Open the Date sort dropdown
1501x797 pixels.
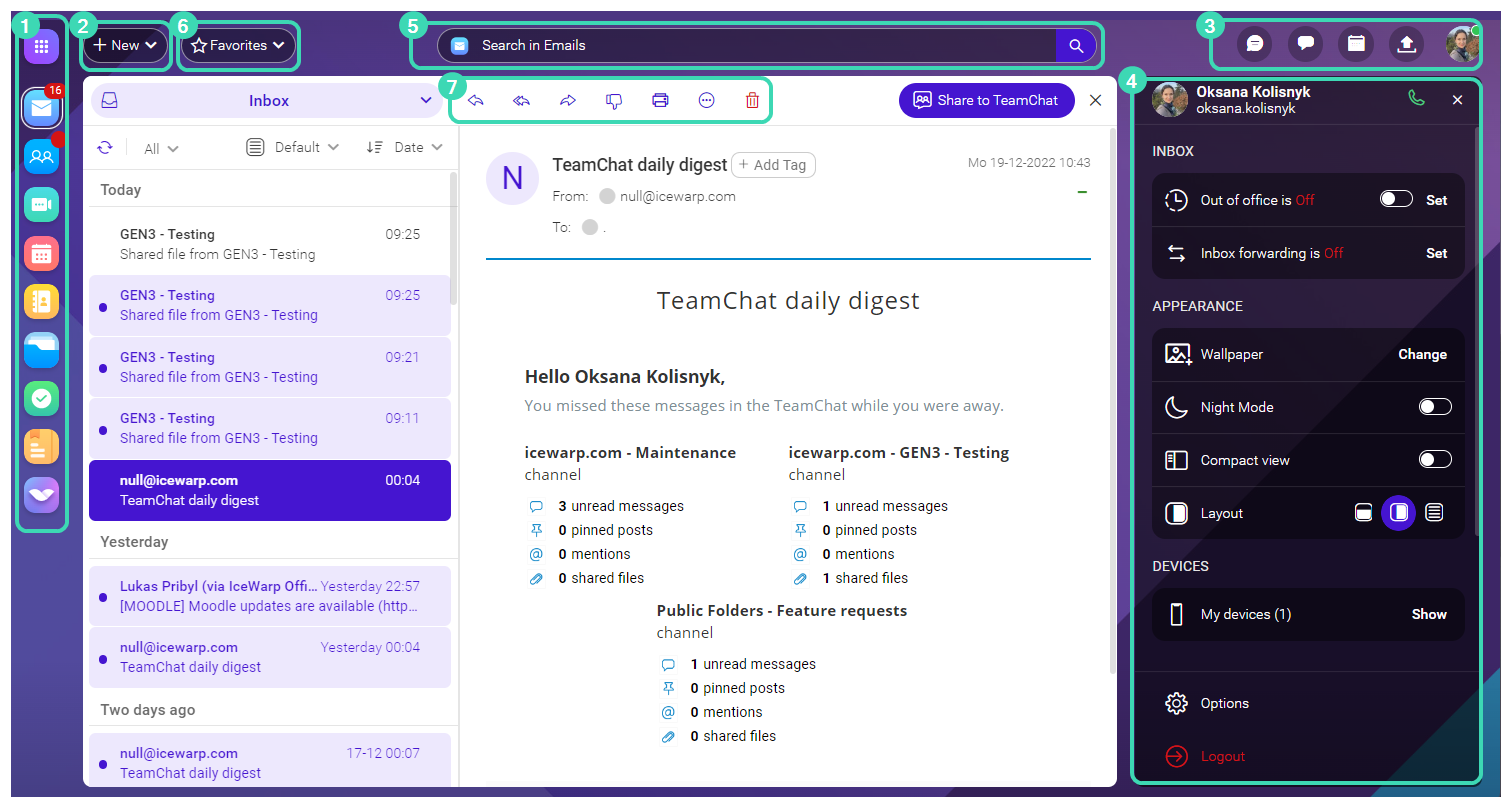click(405, 147)
